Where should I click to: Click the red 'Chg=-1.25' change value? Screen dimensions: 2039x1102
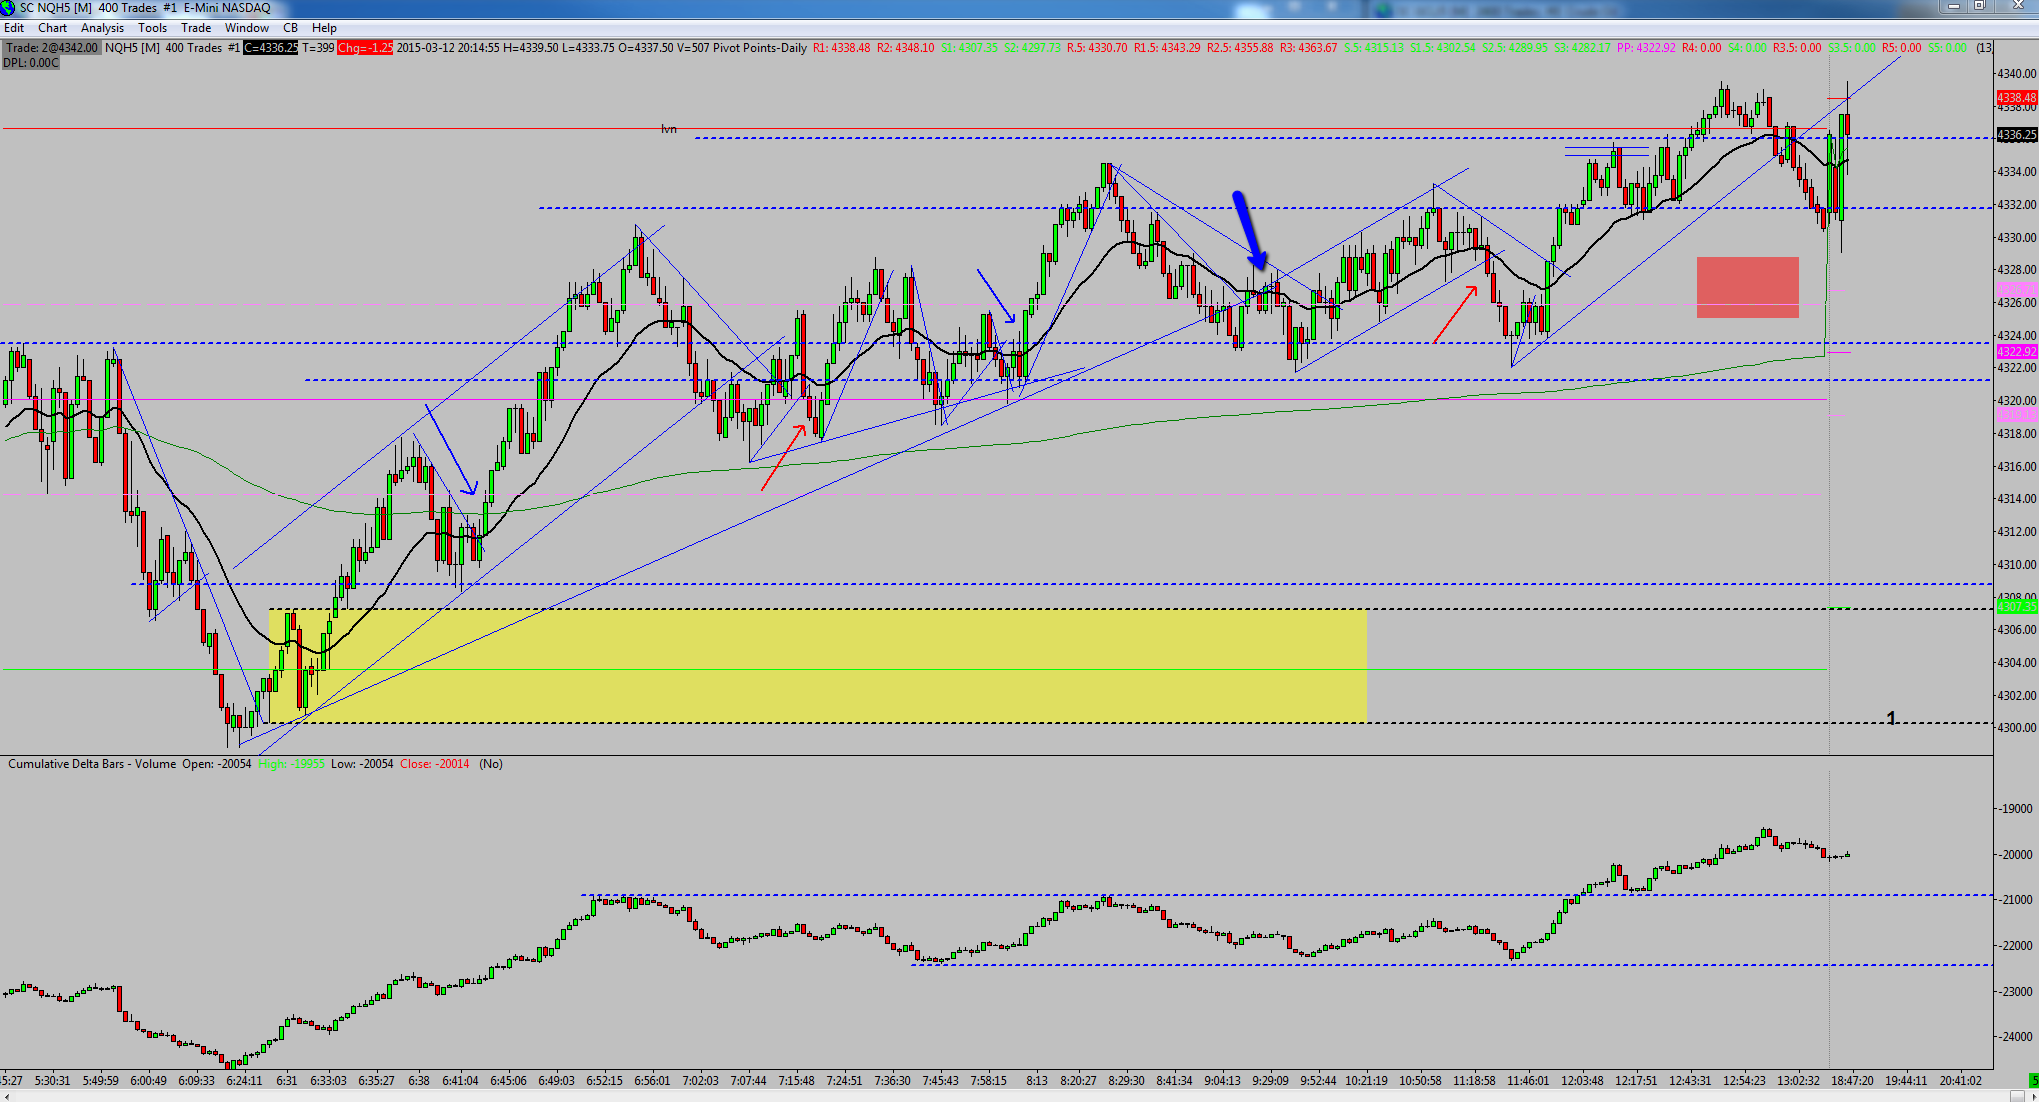click(x=365, y=48)
